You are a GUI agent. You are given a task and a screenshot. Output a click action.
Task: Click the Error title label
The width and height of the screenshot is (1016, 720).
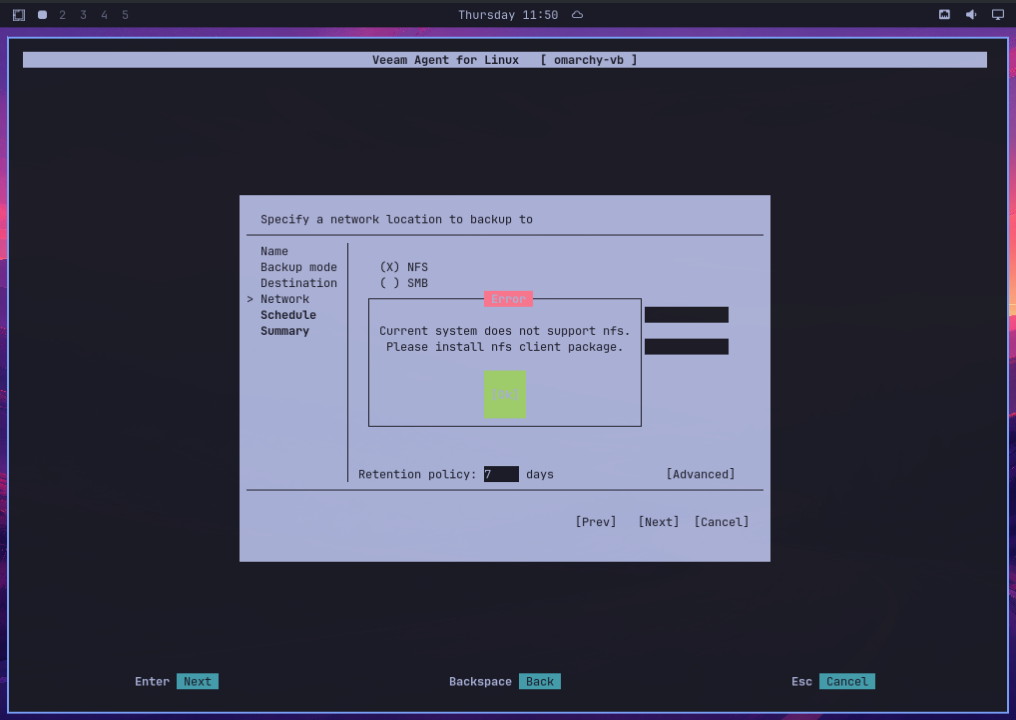pos(508,299)
